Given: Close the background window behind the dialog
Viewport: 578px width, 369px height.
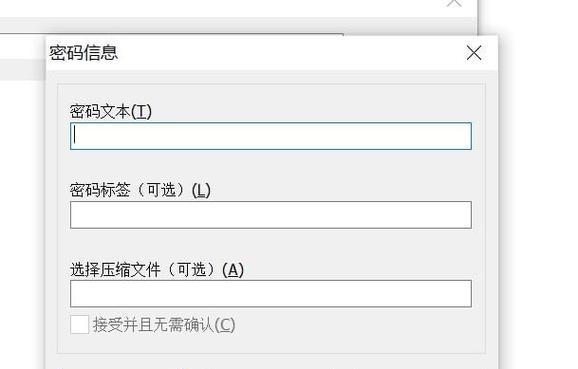Looking at the screenshot, I should pos(454,3).
